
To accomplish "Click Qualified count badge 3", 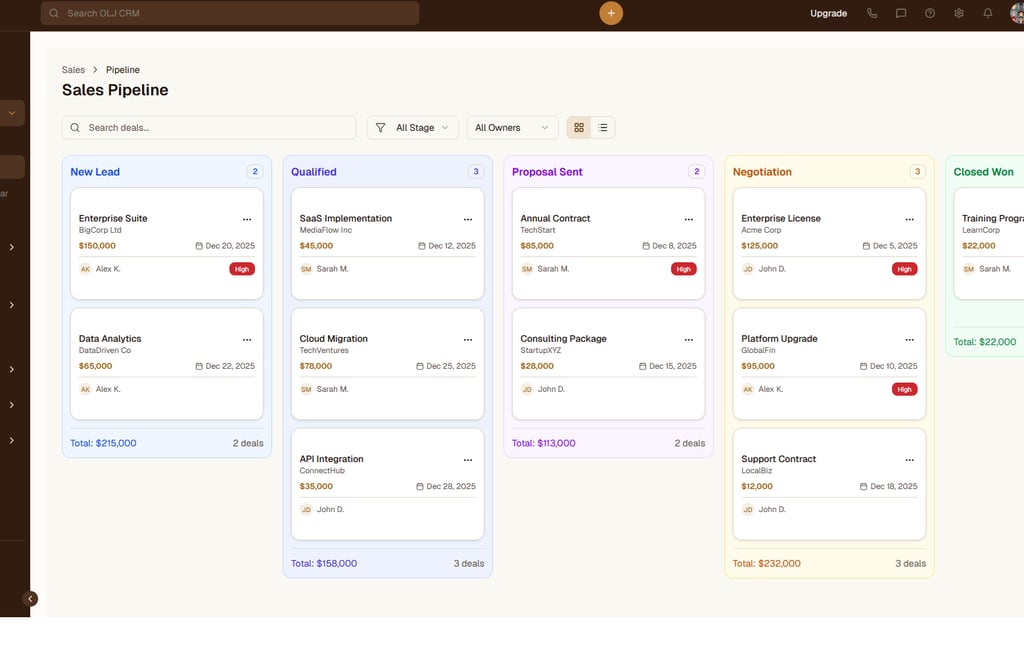I will click(x=475, y=171).
